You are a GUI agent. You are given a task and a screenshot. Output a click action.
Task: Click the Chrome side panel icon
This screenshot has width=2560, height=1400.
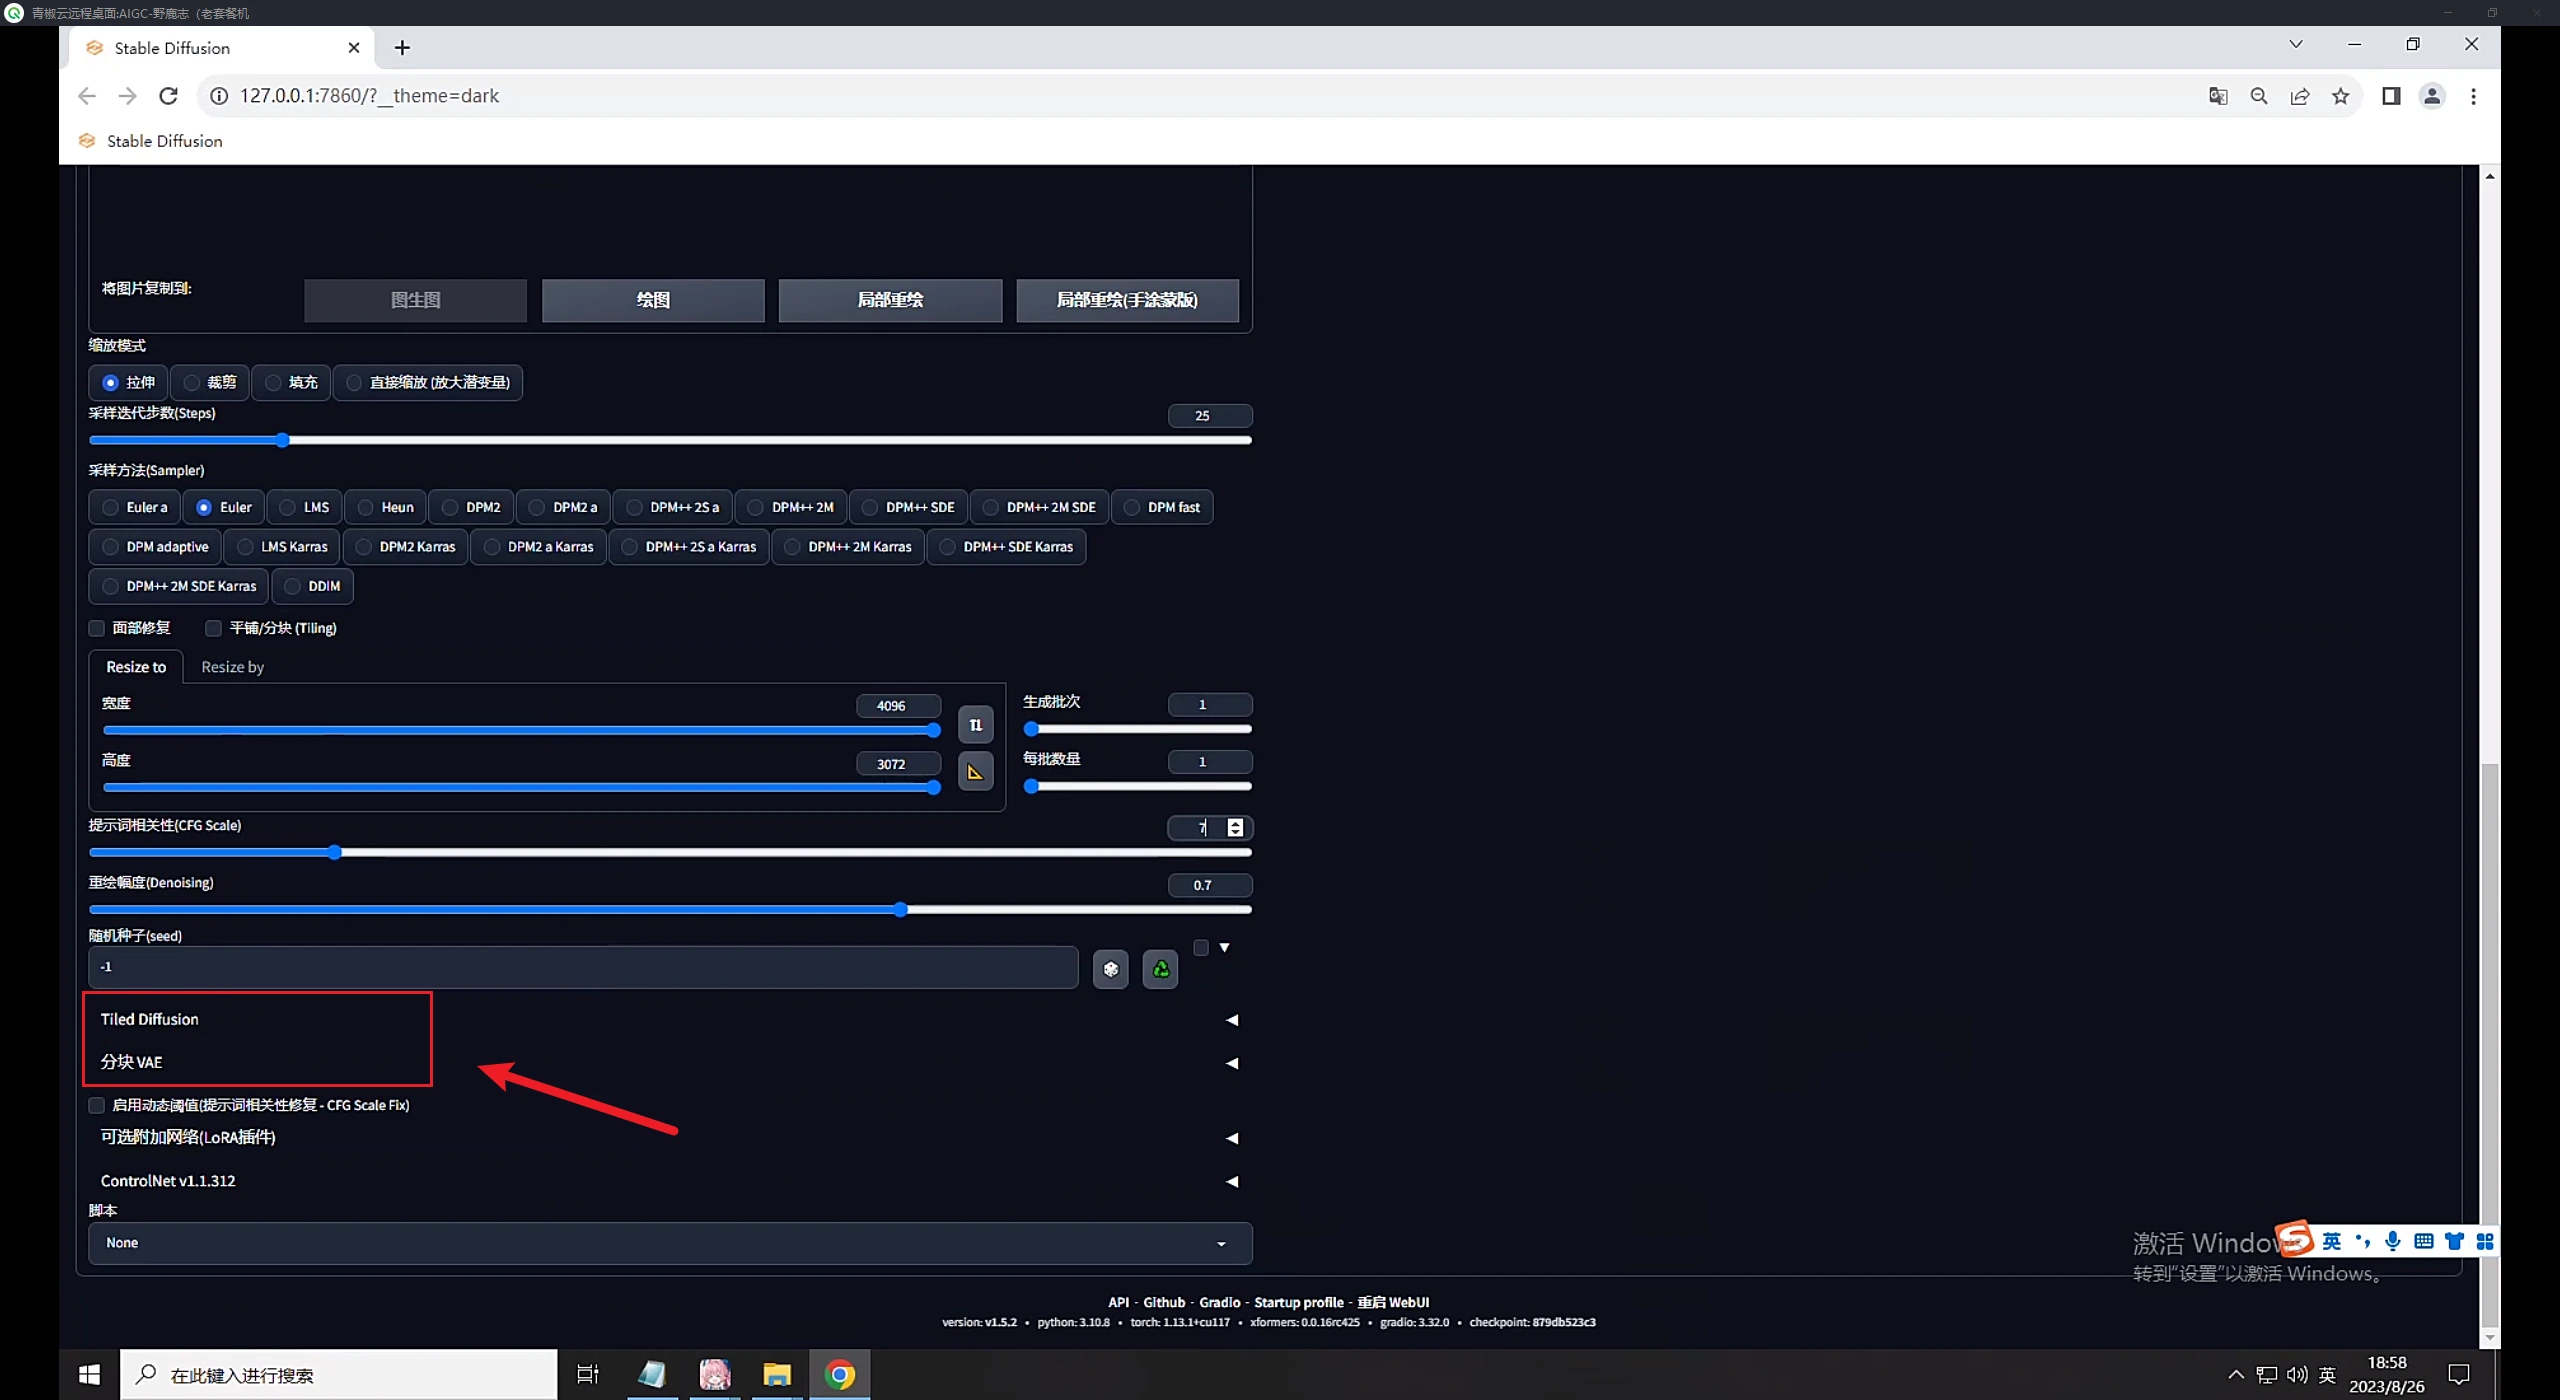point(2390,96)
